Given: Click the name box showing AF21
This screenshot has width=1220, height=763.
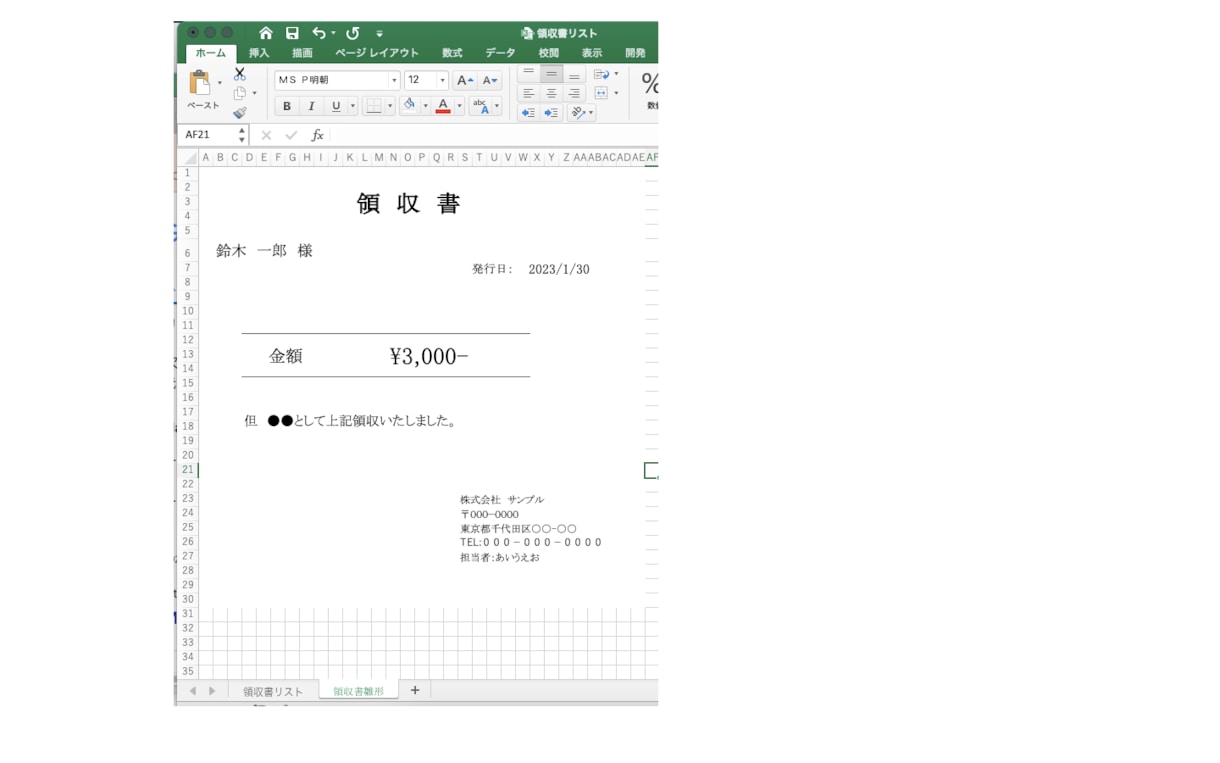Looking at the screenshot, I should coord(208,135).
